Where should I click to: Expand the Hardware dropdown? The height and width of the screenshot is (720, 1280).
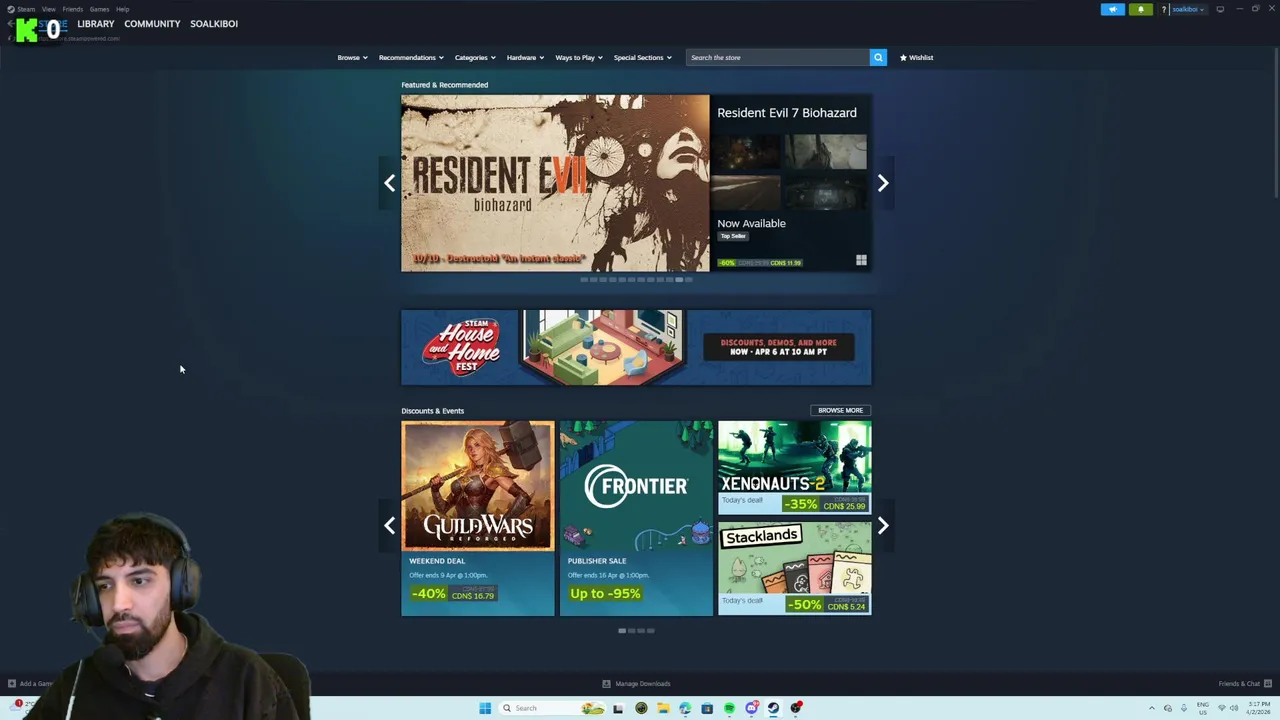coord(525,57)
